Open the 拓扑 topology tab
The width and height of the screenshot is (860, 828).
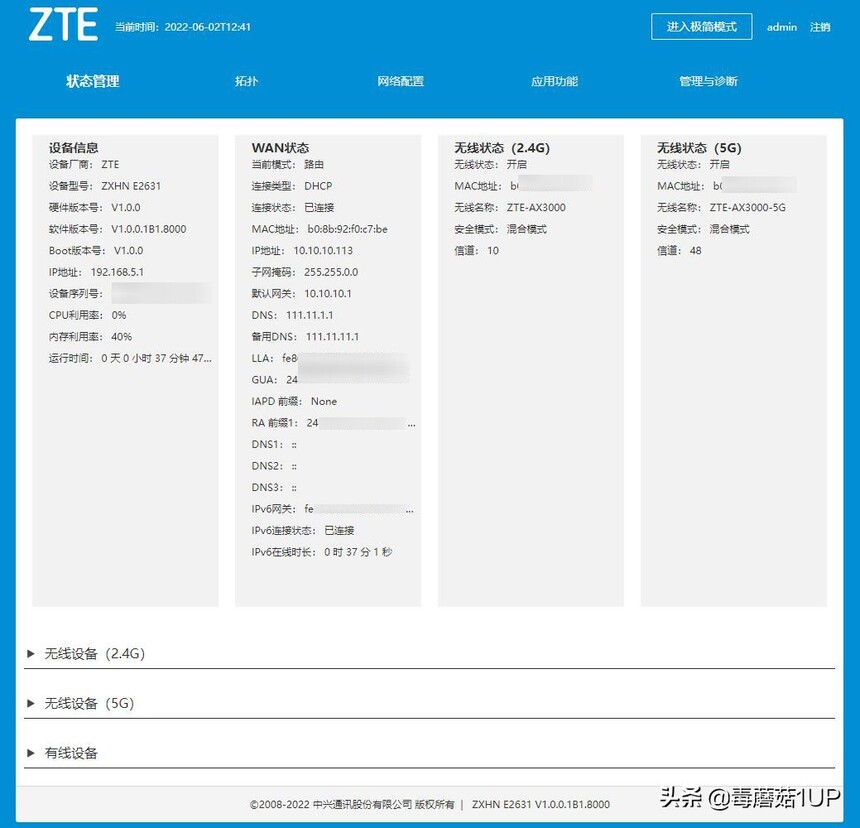pyautogui.click(x=246, y=81)
